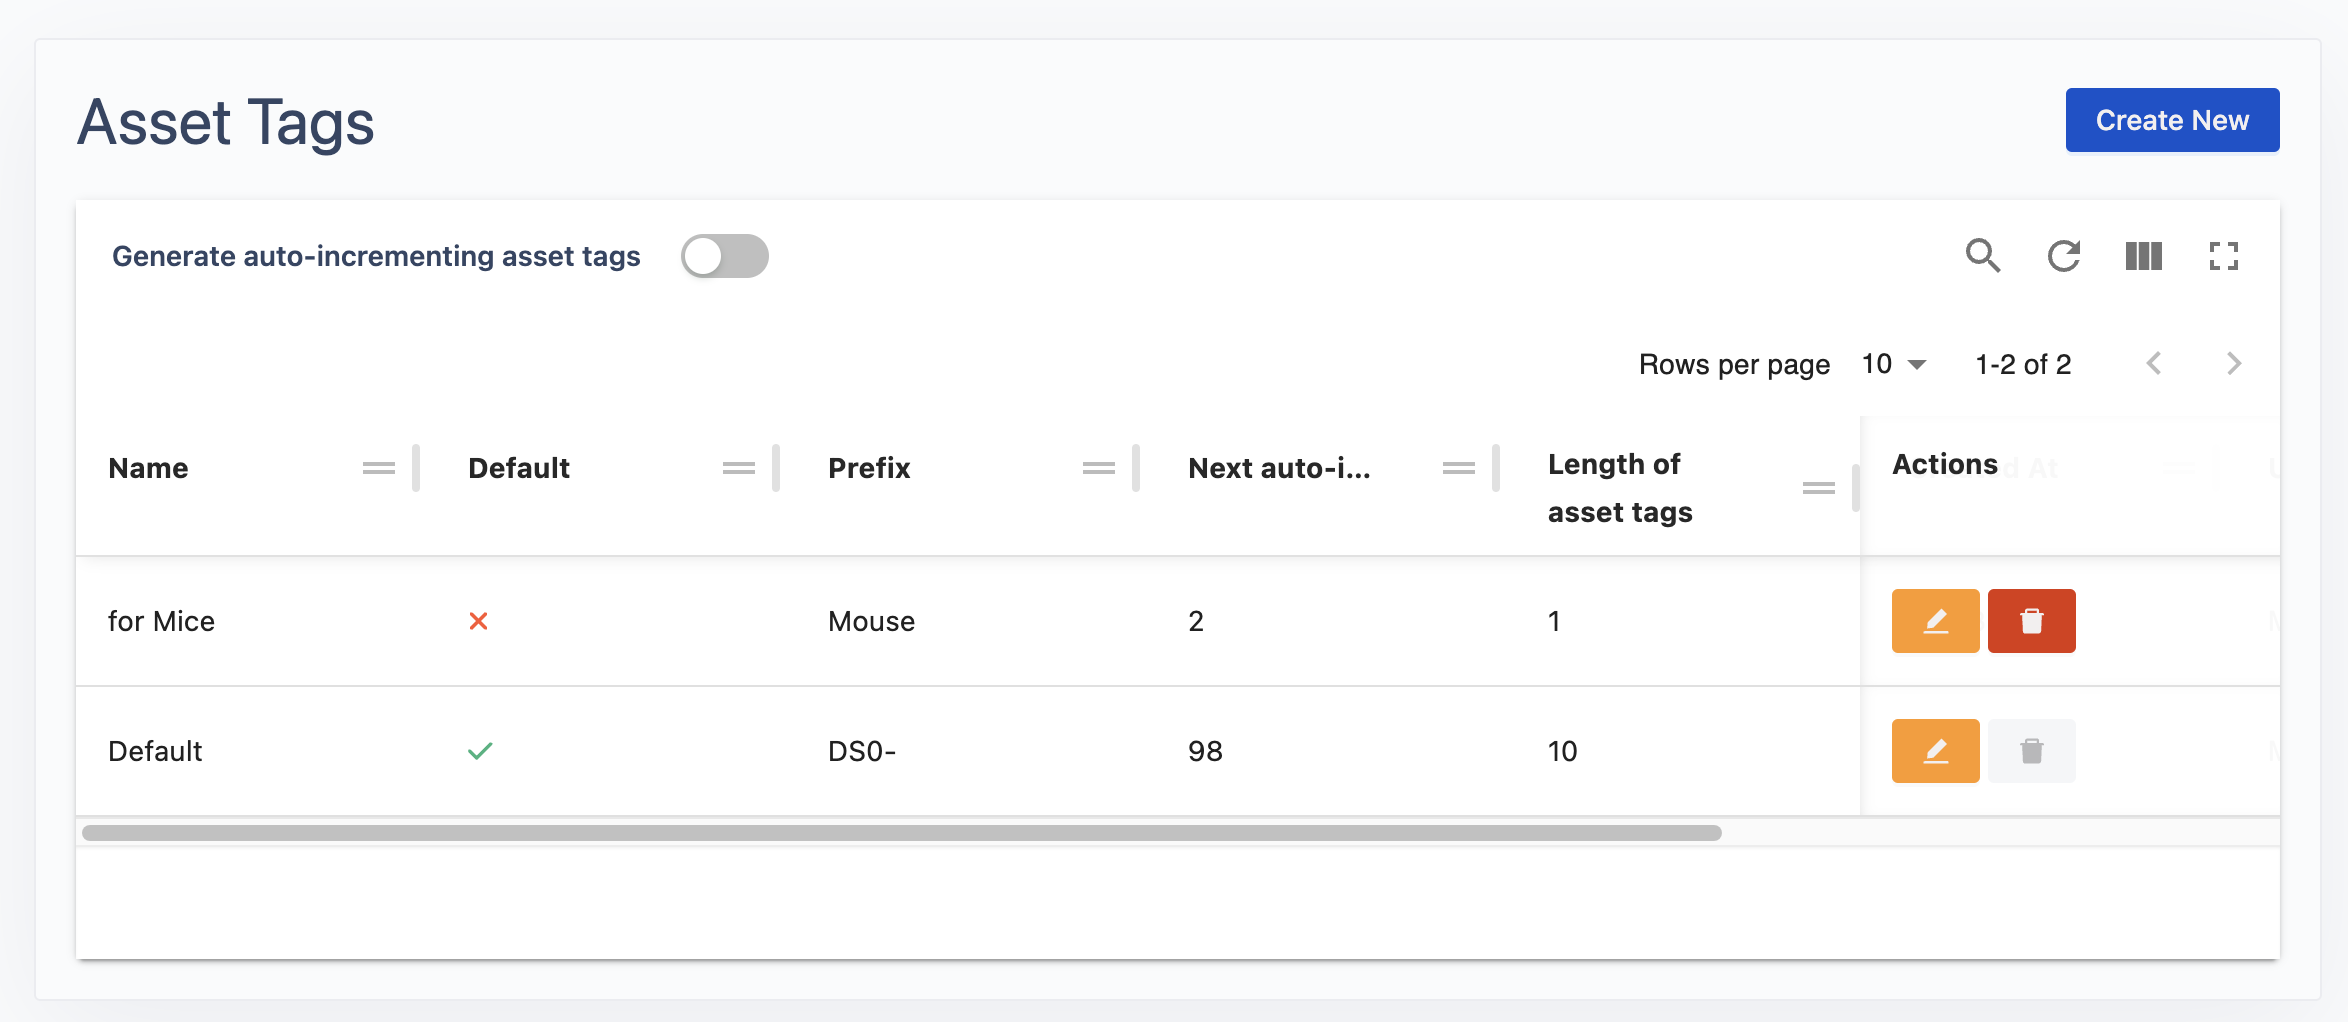
Task: Grab the Name column drag handle
Action: (x=379, y=468)
